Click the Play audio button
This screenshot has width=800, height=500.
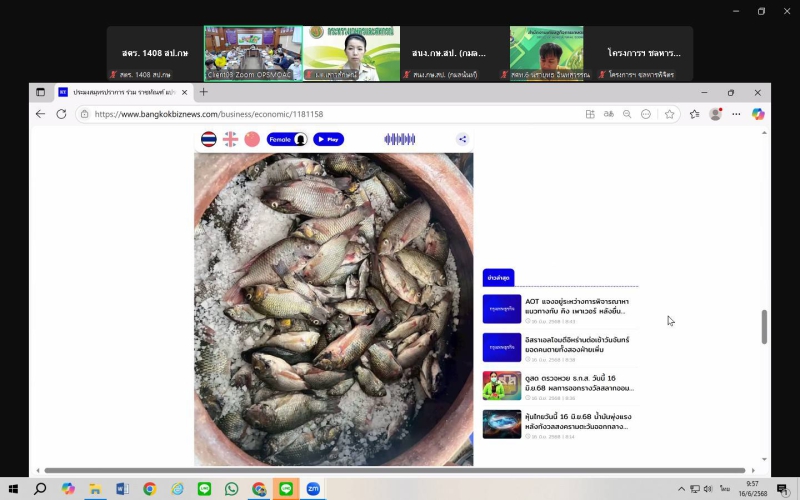(328, 139)
